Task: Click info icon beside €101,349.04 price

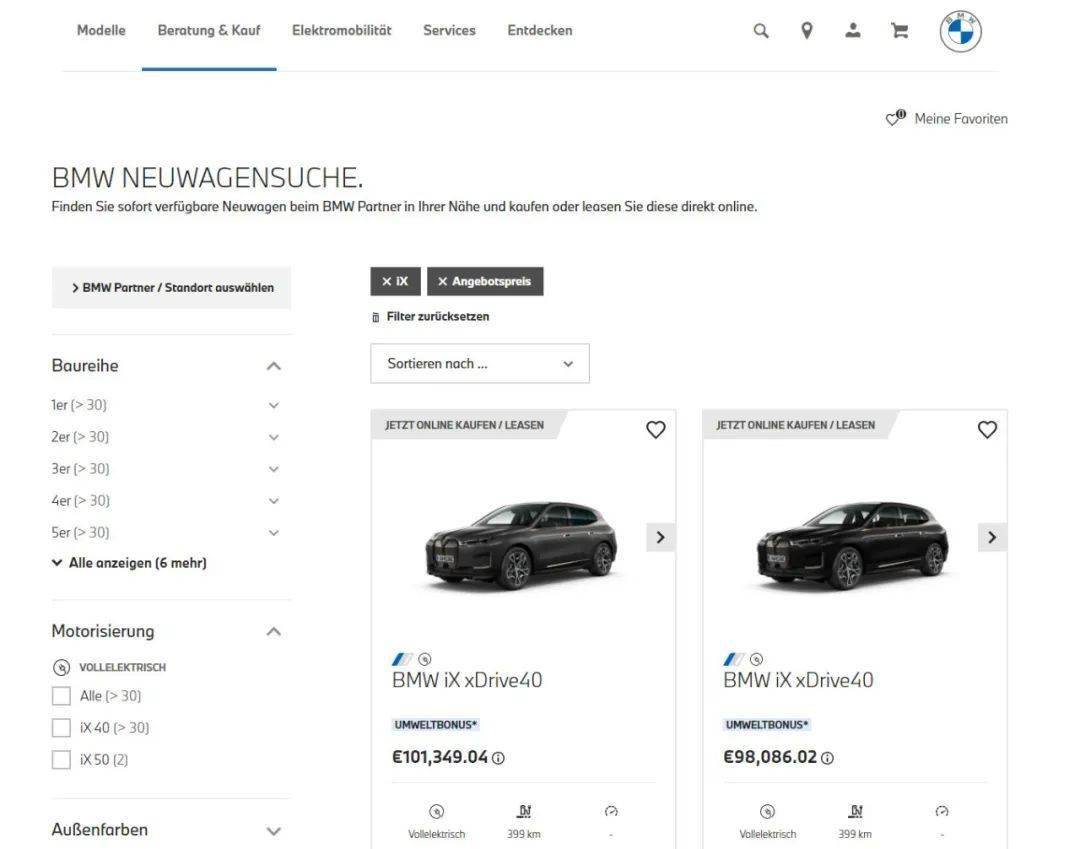Action: (x=498, y=758)
